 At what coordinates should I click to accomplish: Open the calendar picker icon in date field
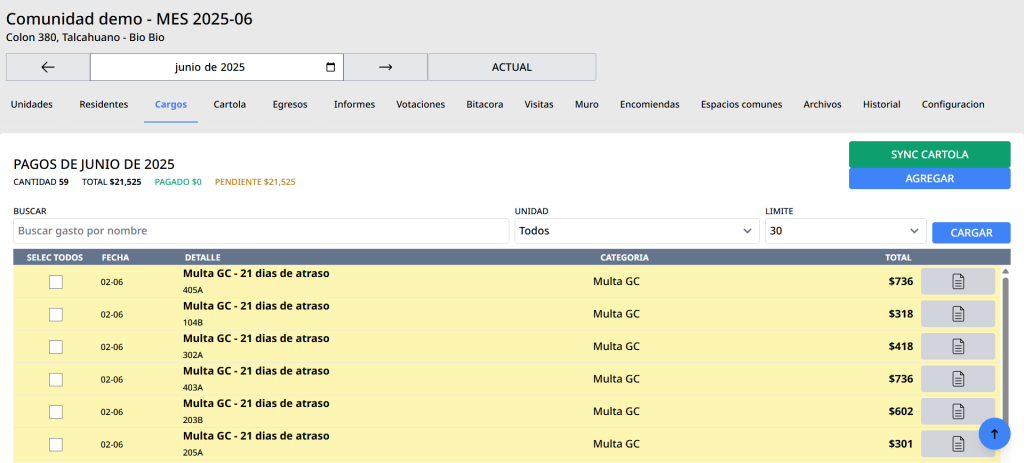331,67
